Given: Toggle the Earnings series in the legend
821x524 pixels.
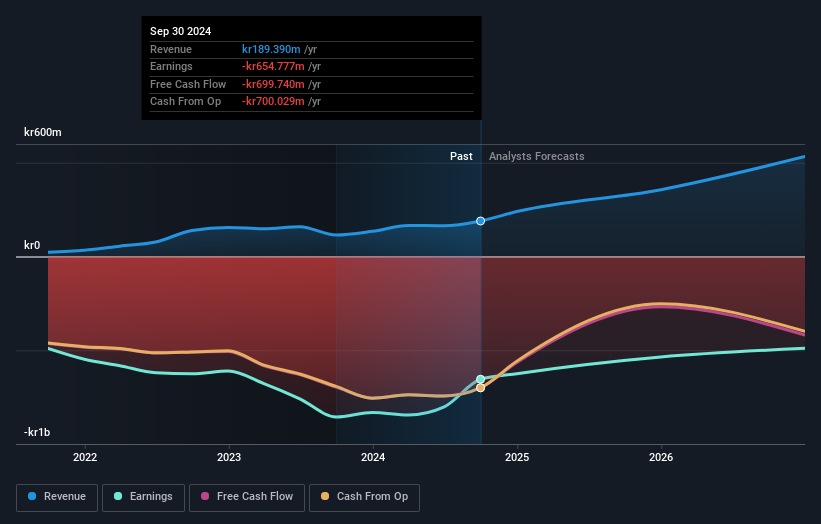Looking at the screenshot, I should tap(143, 497).
